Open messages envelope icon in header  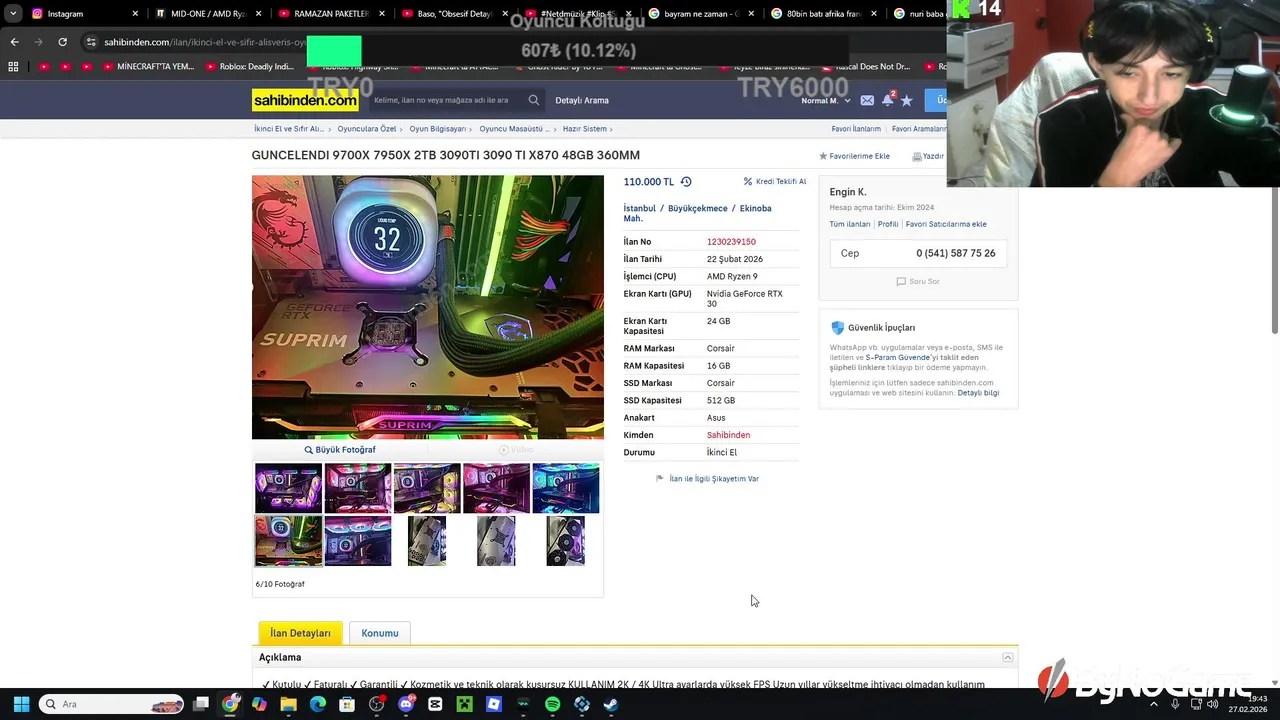867,100
